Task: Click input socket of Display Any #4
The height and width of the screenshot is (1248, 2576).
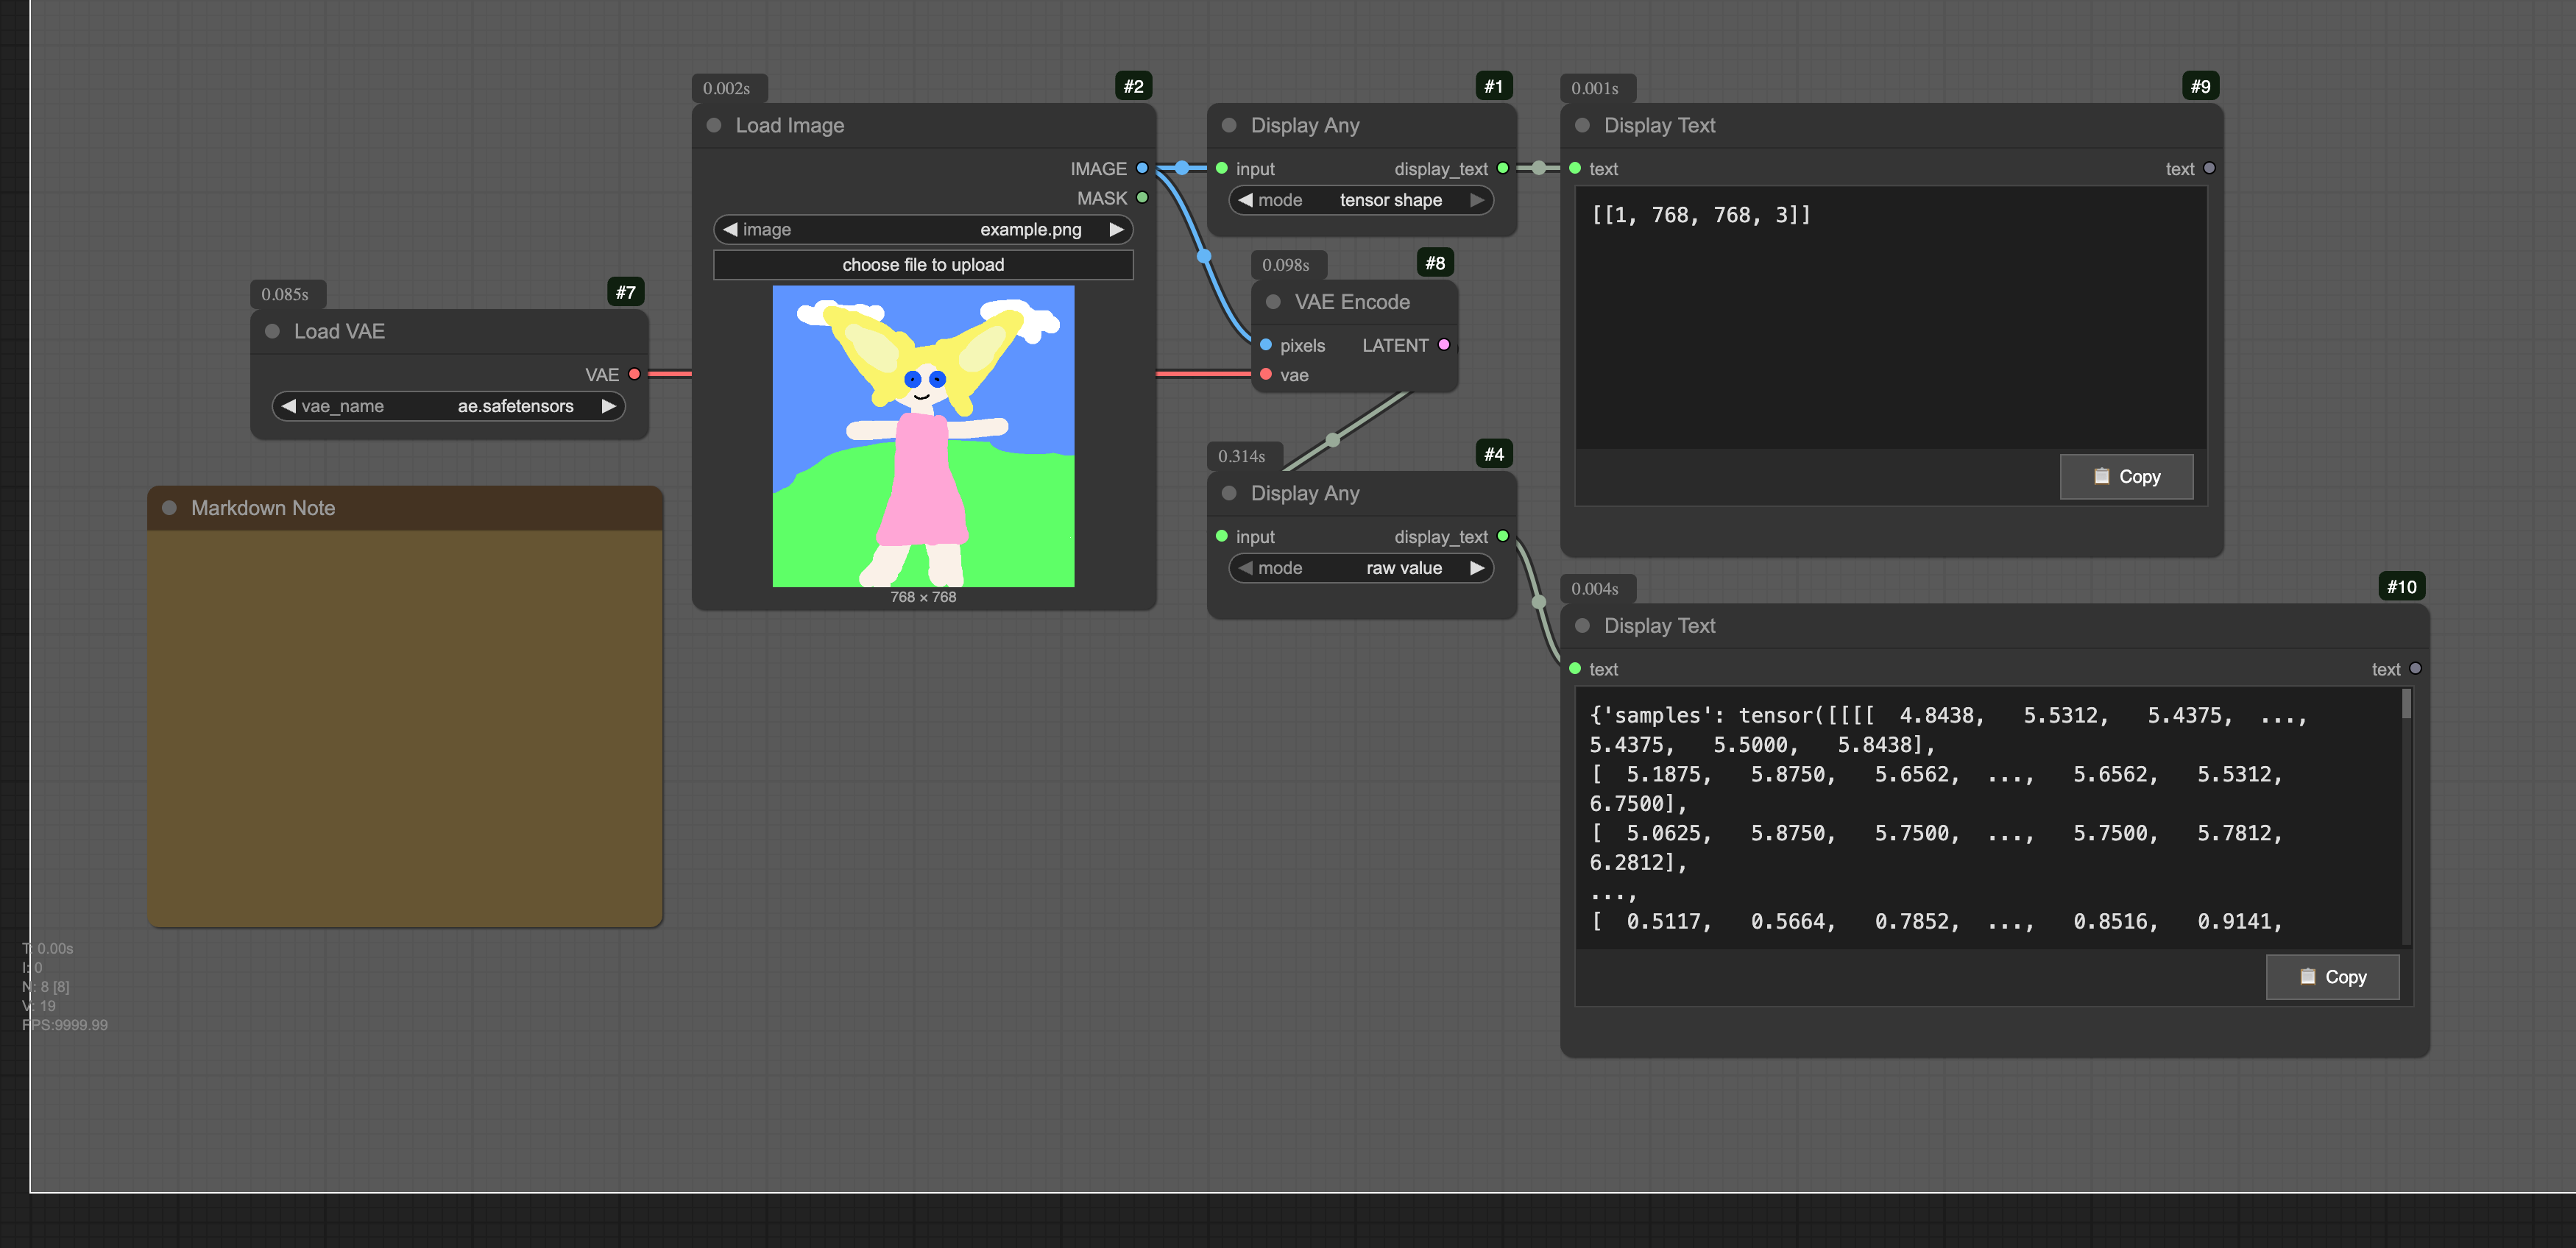Action: pos(1221,536)
